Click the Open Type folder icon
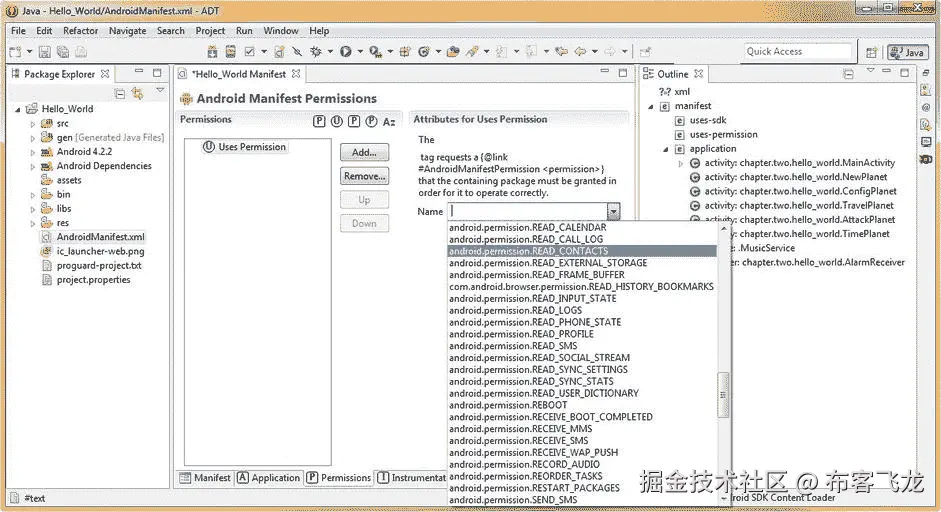941x512 pixels. (453, 52)
